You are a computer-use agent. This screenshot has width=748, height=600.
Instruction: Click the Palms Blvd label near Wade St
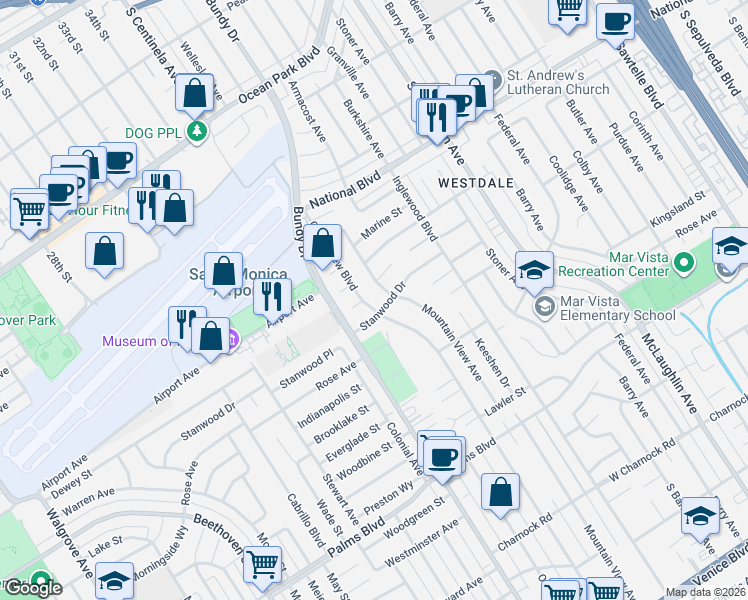[356, 537]
